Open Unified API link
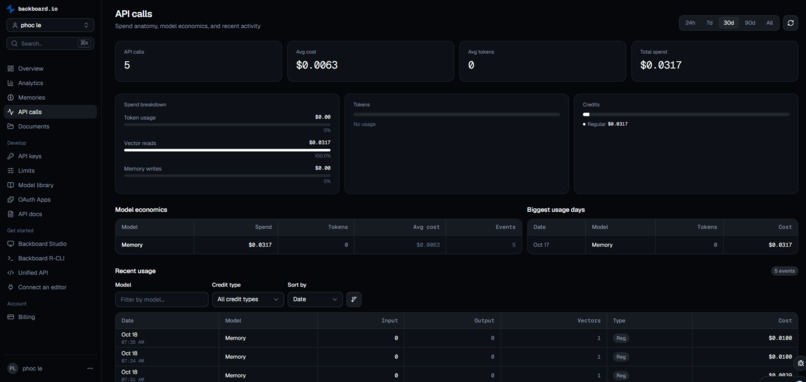The height and width of the screenshot is (382, 806). pos(50,272)
